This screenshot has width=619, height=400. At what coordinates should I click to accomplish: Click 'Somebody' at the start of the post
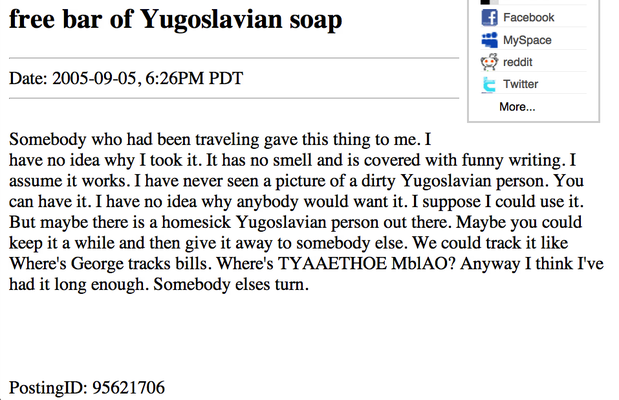[x=48, y=139]
